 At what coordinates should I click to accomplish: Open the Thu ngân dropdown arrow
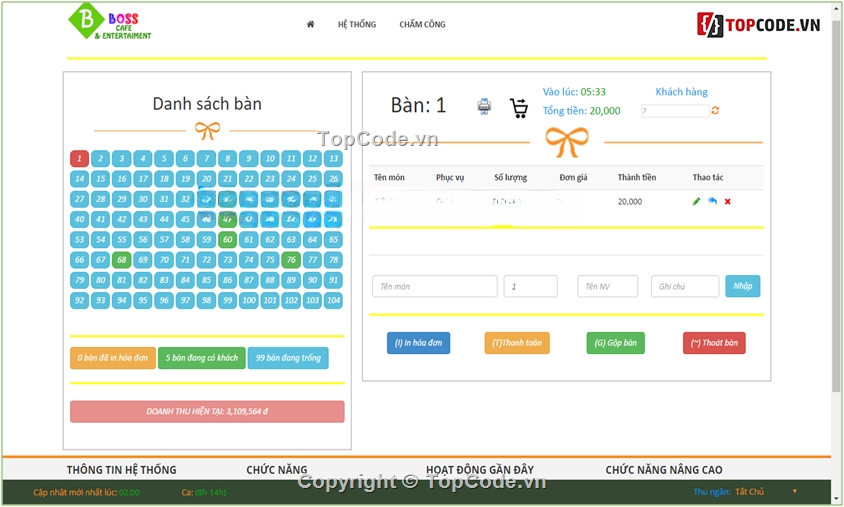794,491
